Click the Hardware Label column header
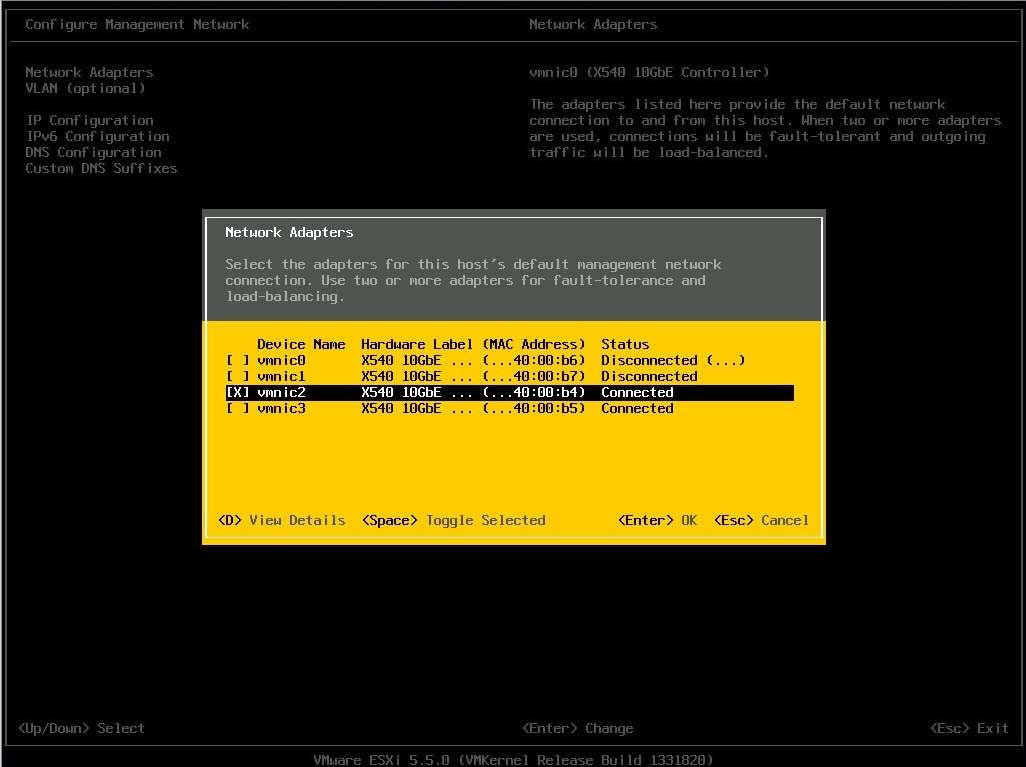The image size is (1026, 767). click(x=417, y=344)
